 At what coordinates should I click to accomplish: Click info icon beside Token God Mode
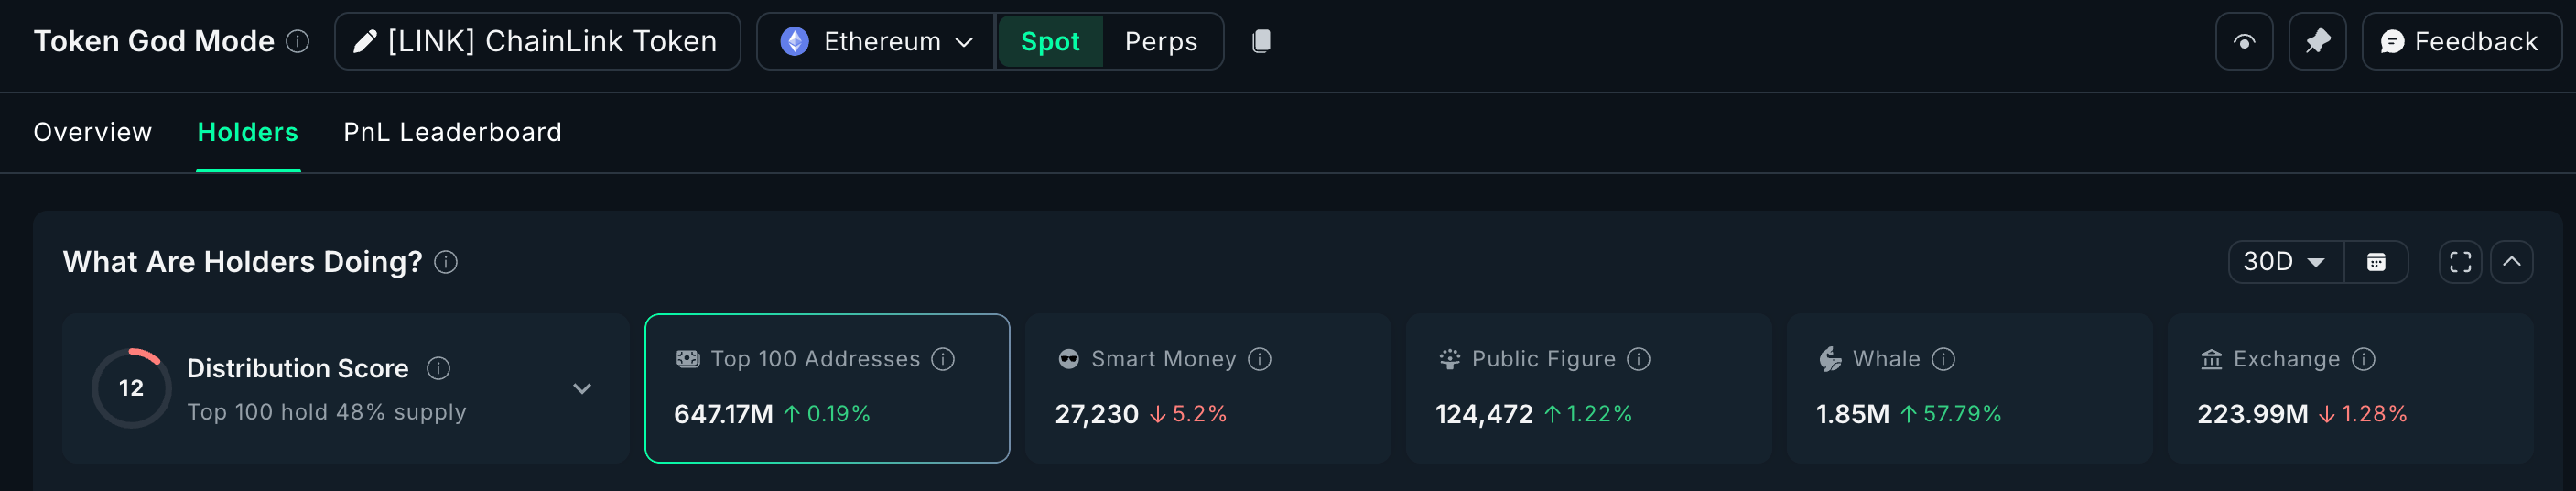tap(298, 41)
